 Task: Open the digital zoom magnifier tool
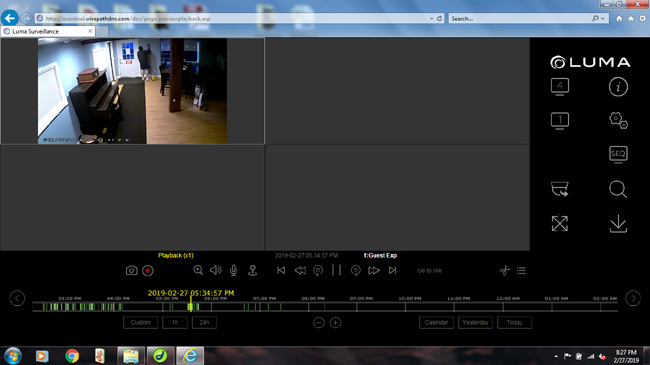coord(198,270)
